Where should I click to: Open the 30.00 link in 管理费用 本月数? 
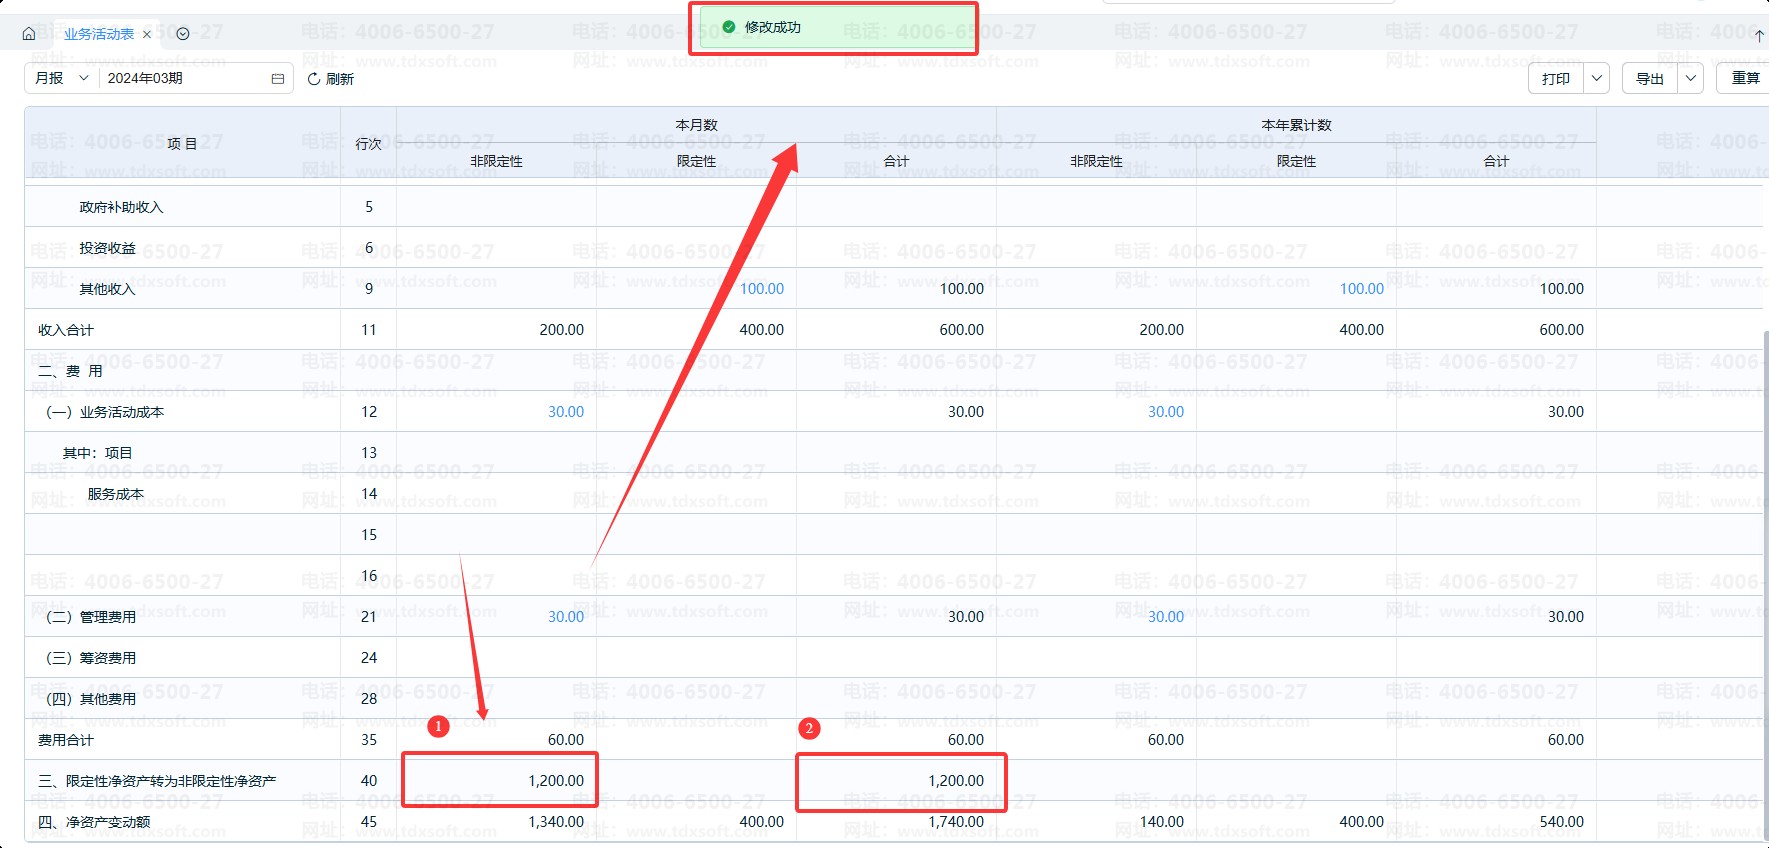(566, 617)
